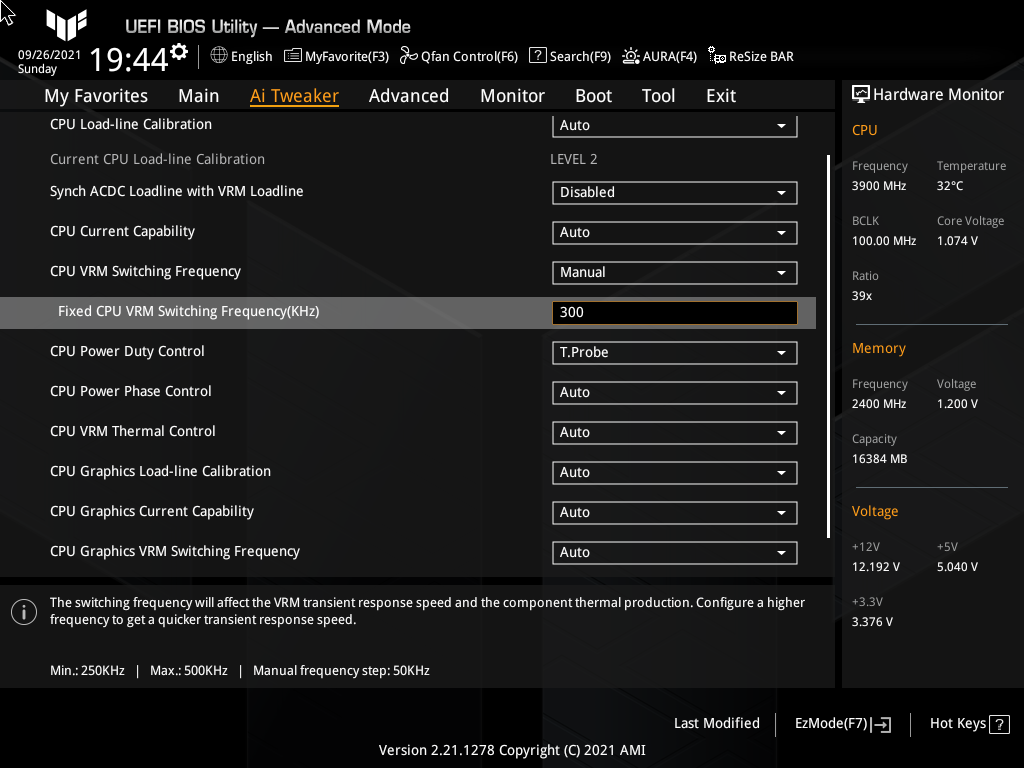The width and height of the screenshot is (1024, 768).
Task: Select the English language globe icon
Action: (220, 56)
